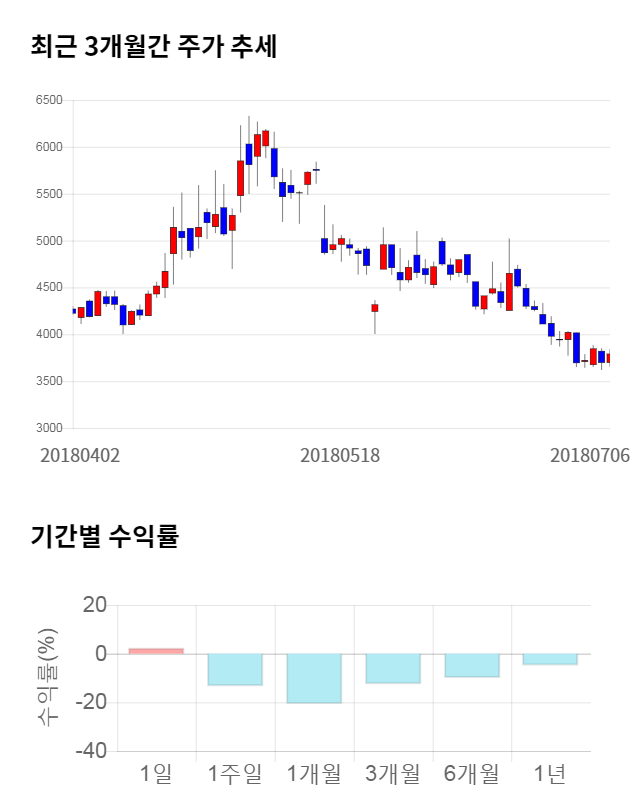Select the 3개월 return bar
This screenshot has width=640, height=810.
[x=393, y=668]
